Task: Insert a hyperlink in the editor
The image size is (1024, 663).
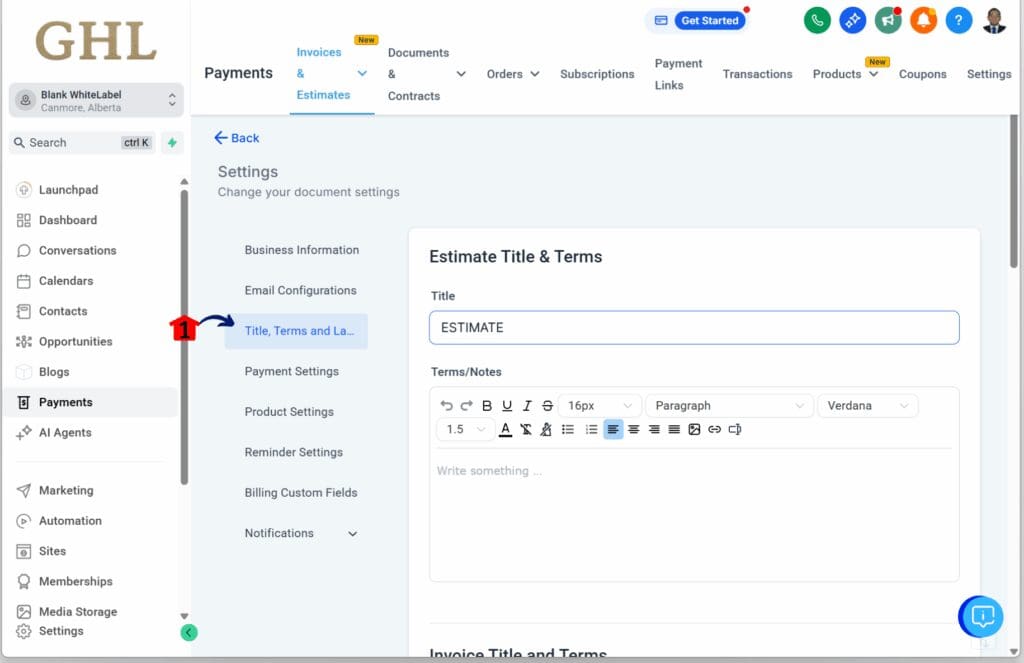Action: click(x=714, y=429)
